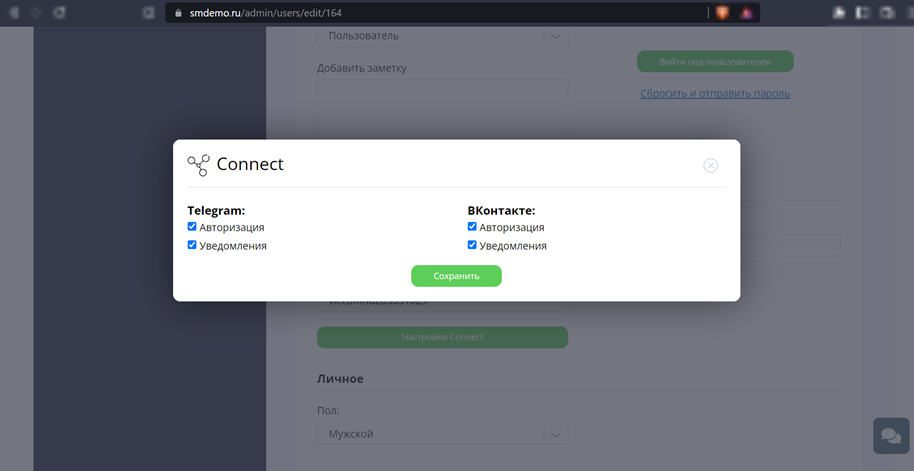
Task: Click the Добавить заметку text area
Action: [x=442, y=110]
